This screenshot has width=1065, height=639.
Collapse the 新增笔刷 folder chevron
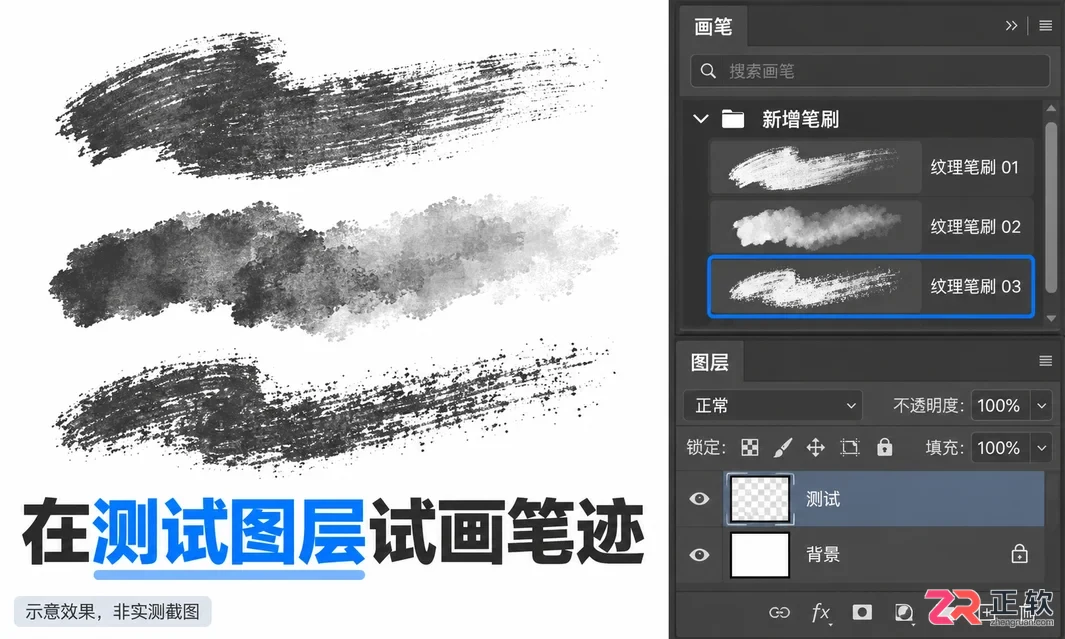click(701, 119)
